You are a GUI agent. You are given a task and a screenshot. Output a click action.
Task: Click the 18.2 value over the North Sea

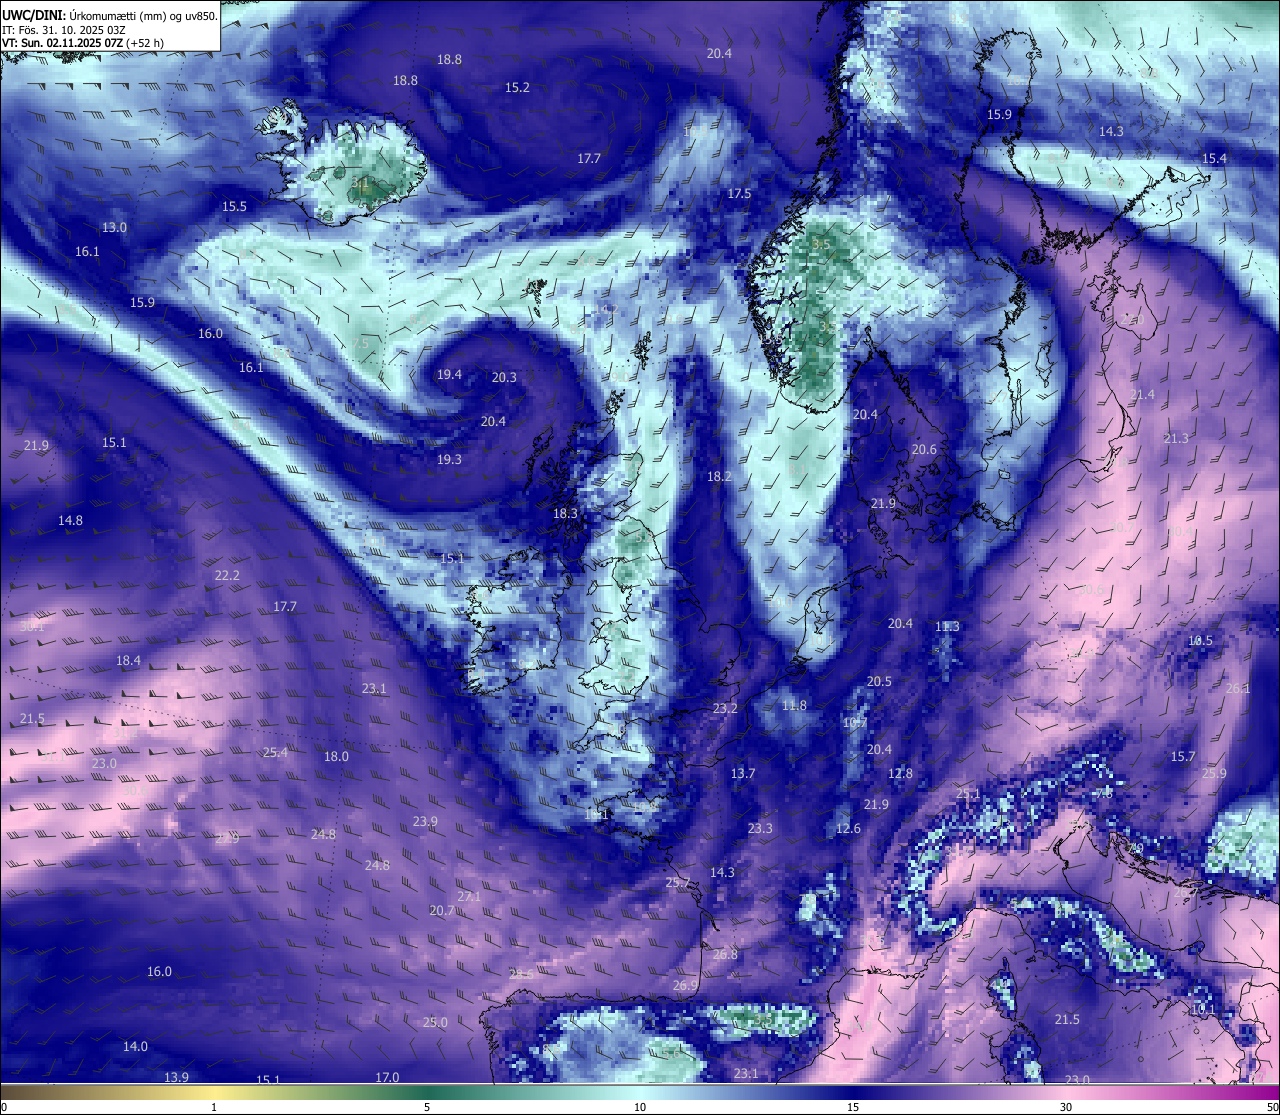(719, 477)
